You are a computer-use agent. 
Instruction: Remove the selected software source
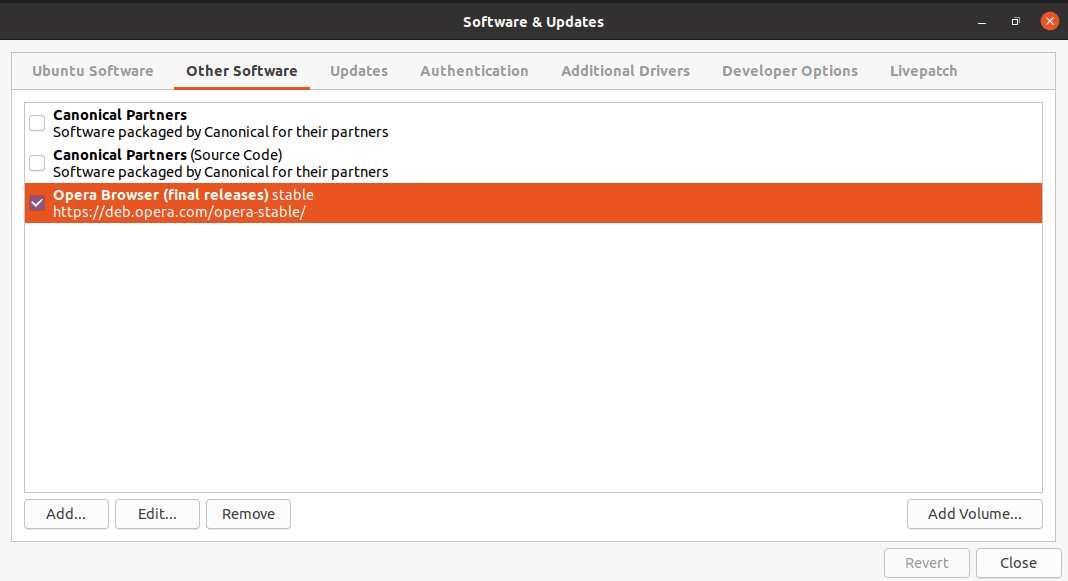click(248, 514)
